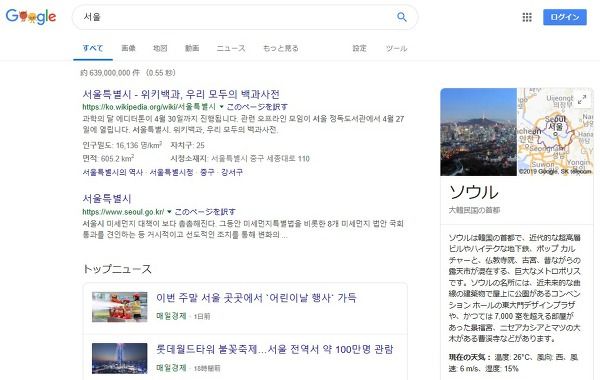Click the Google doodle logo
The width and height of the screenshot is (600, 380).
click(31, 16)
